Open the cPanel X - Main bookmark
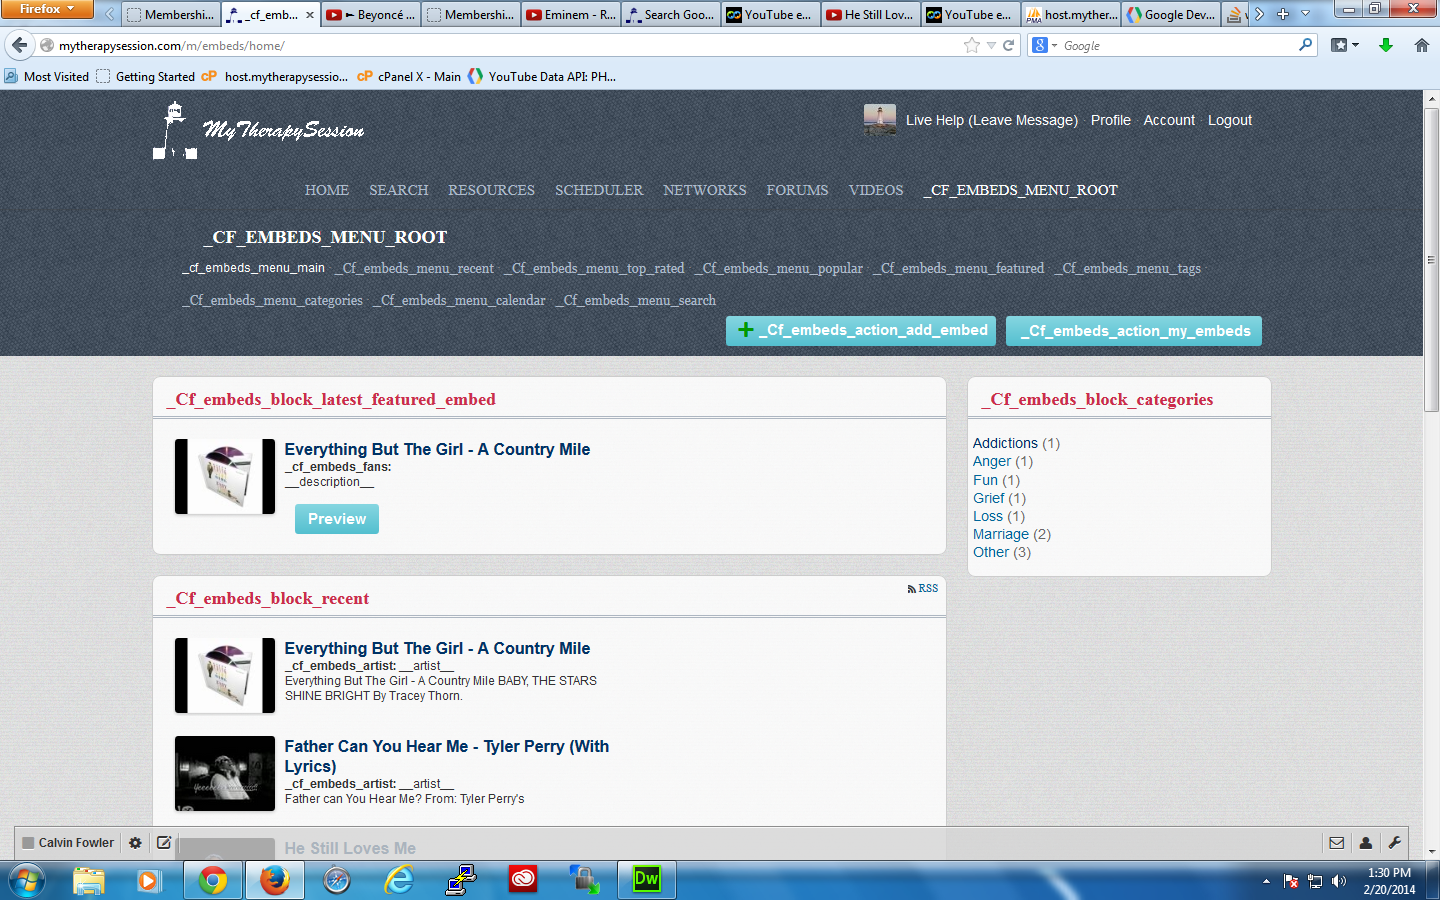The width and height of the screenshot is (1440, 900). pyautogui.click(x=409, y=76)
